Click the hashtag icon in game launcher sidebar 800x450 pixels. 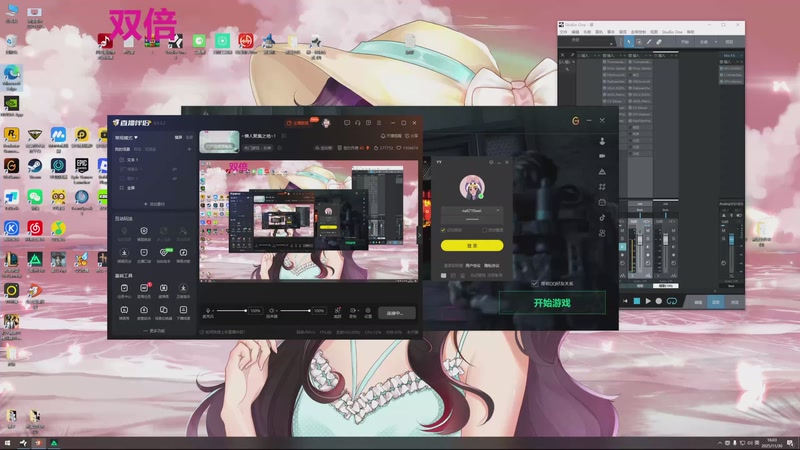tap(602, 187)
